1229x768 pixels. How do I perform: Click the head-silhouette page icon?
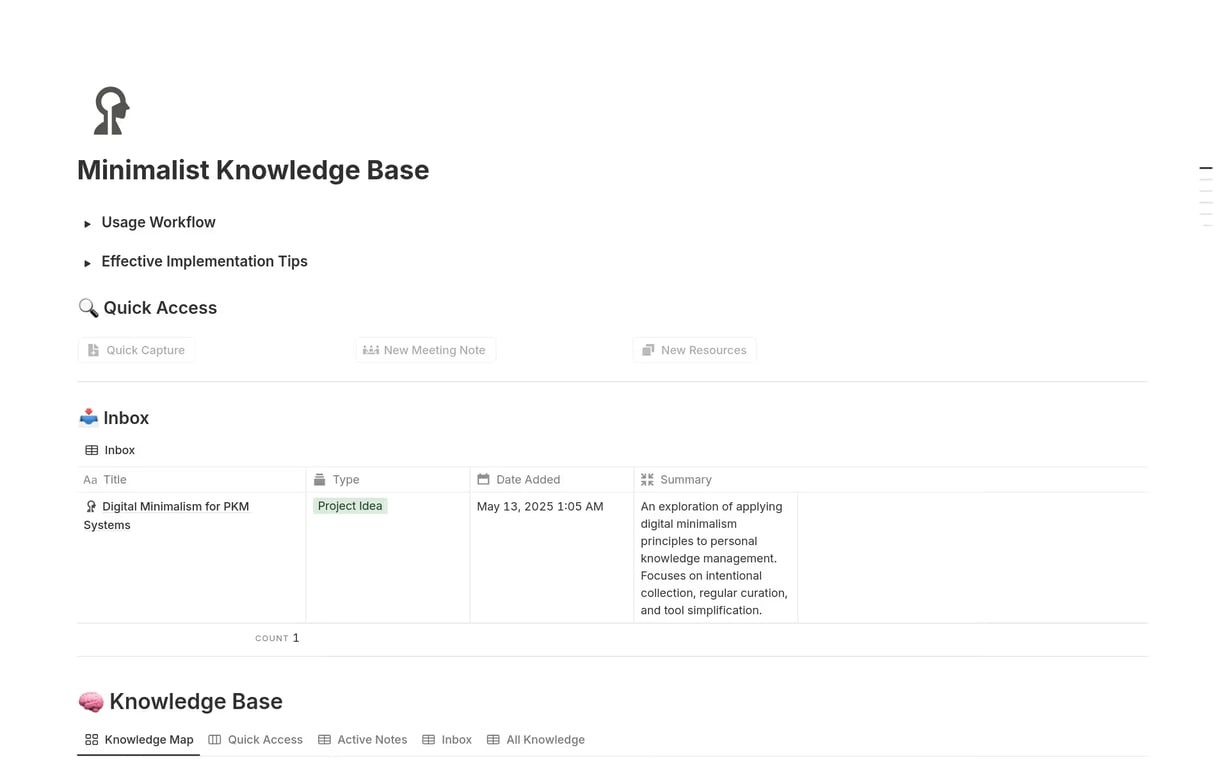[x=111, y=111]
